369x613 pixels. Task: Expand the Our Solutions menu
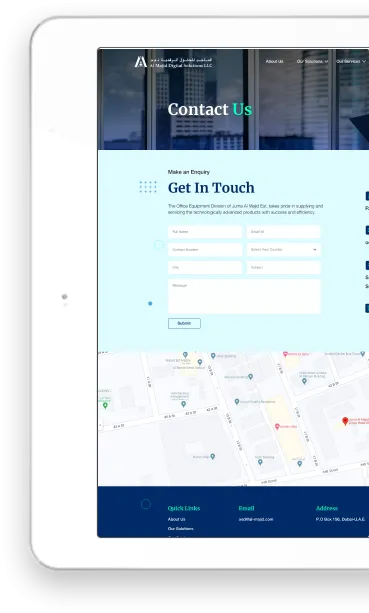click(312, 61)
